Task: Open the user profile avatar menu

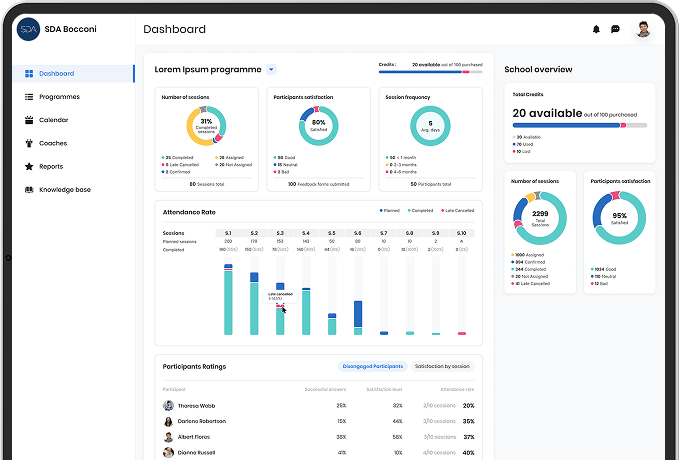Action: click(643, 30)
